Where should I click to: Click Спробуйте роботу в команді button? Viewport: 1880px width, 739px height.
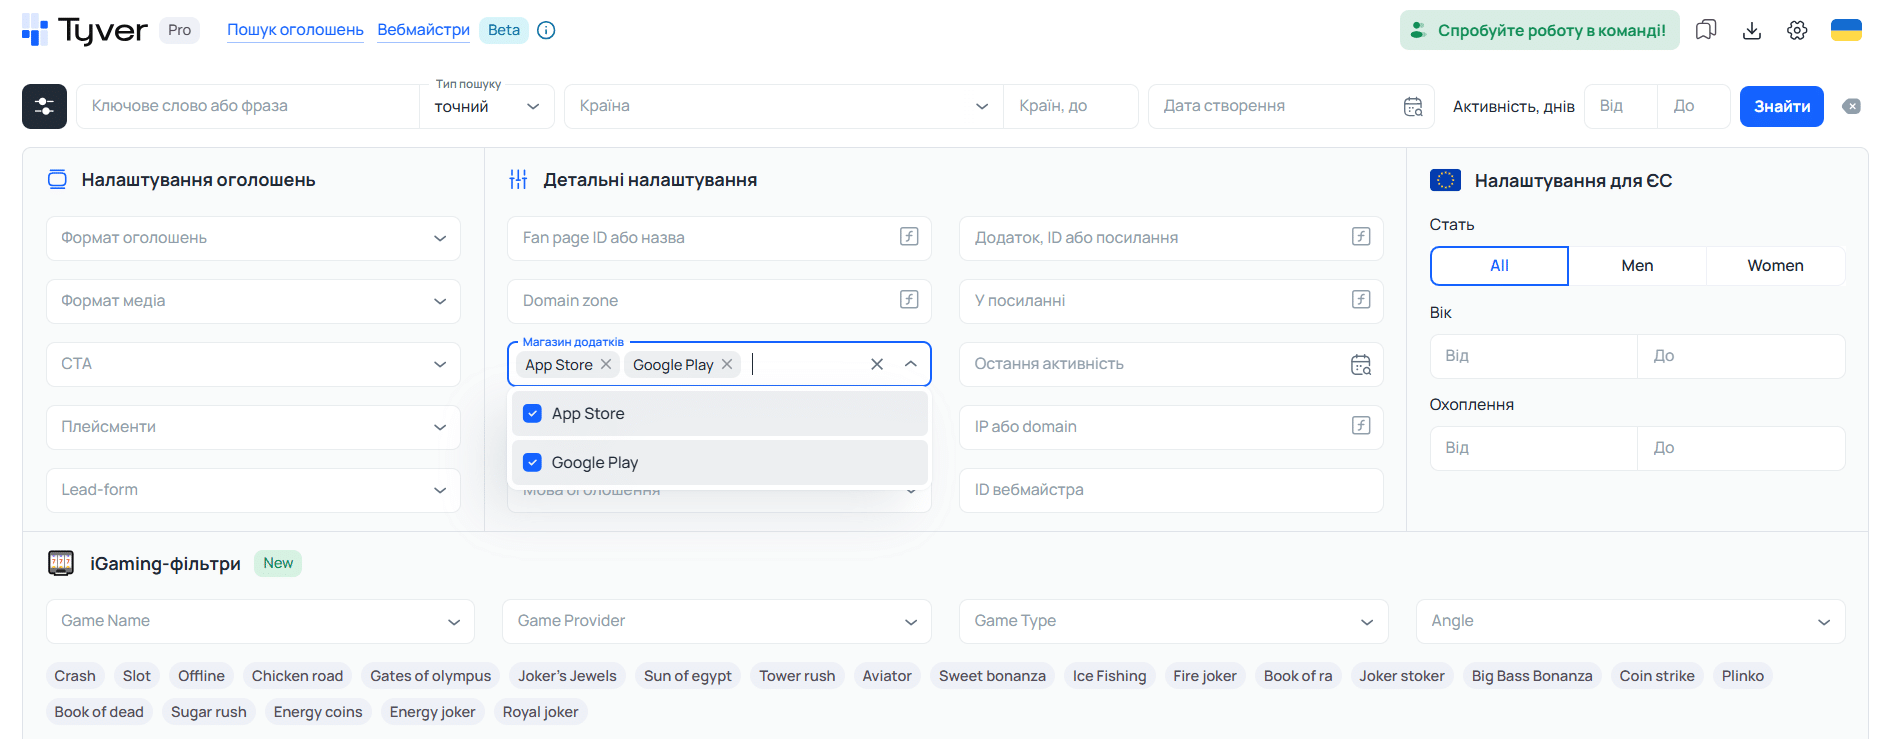[x=1540, y=30]
